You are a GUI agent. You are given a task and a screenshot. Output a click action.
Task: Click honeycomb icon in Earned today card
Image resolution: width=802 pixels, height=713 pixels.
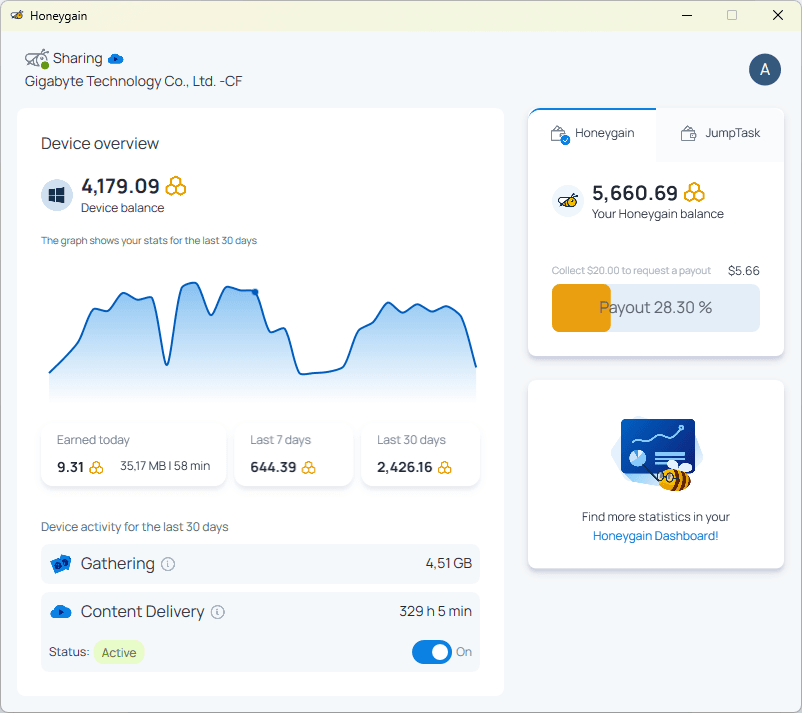[96, 467]
